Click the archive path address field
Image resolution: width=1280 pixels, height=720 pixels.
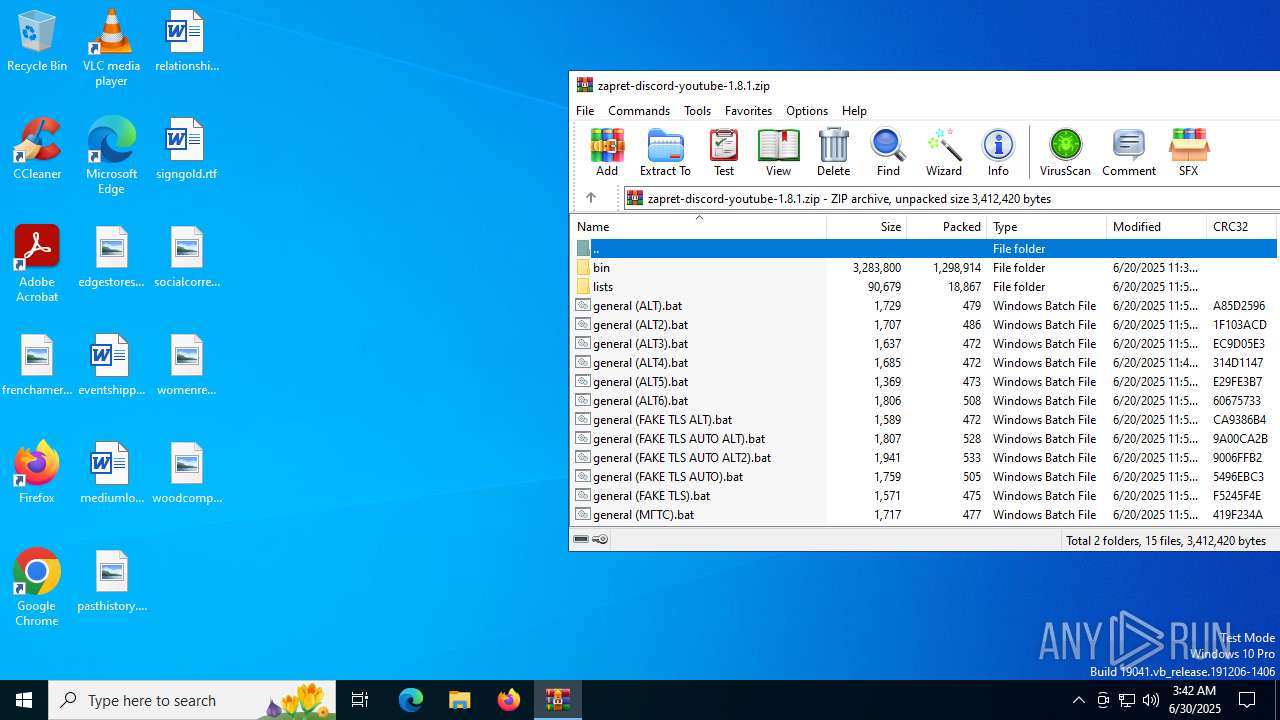point(950,198)
